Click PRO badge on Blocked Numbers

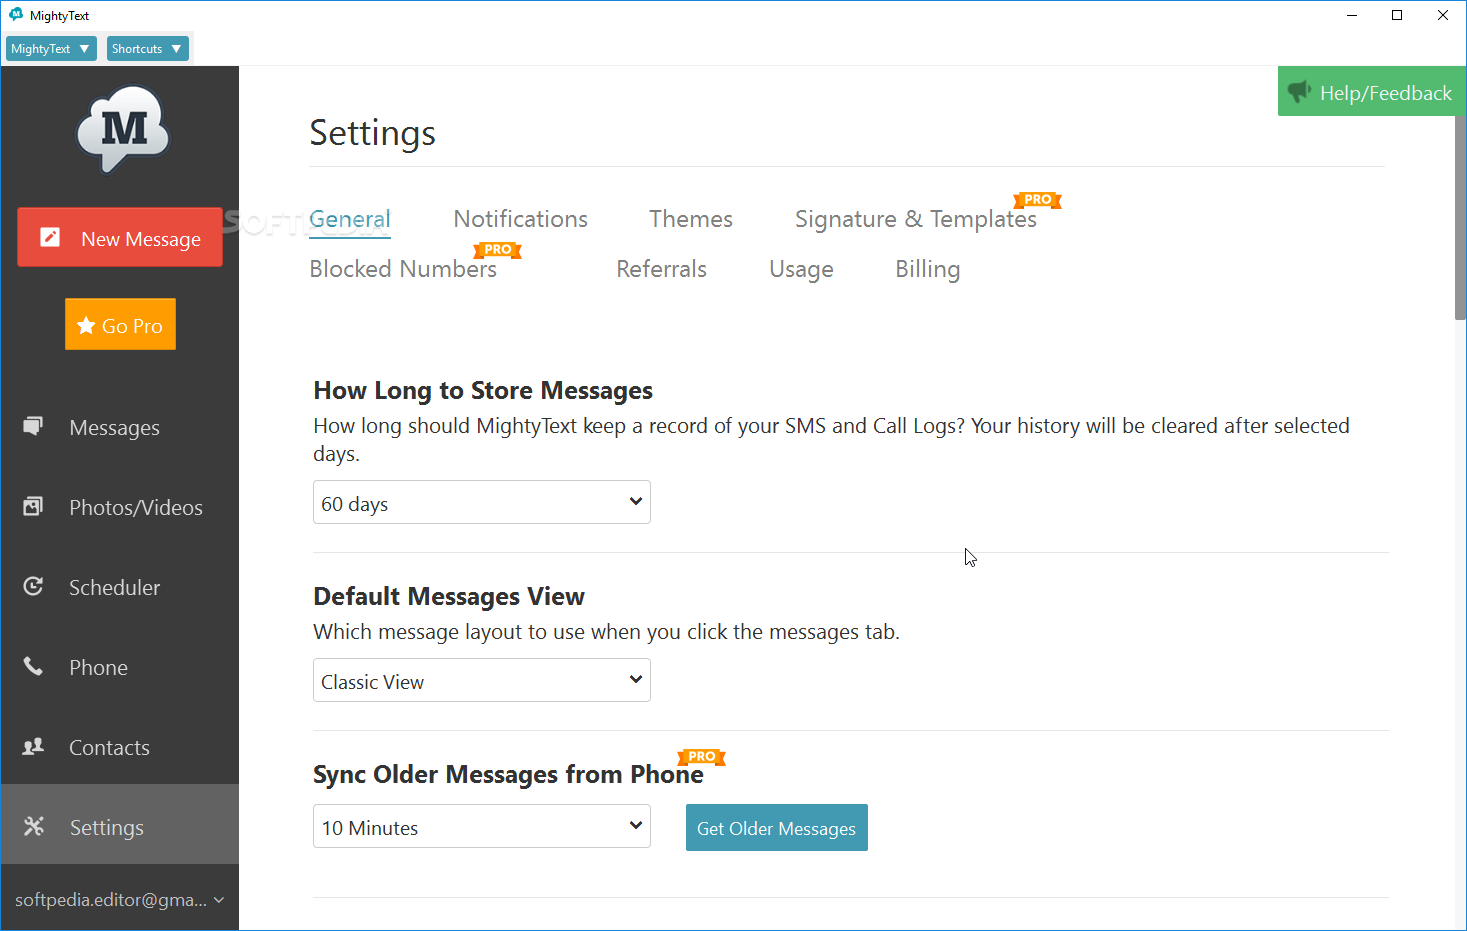click(x=497, y=250)
